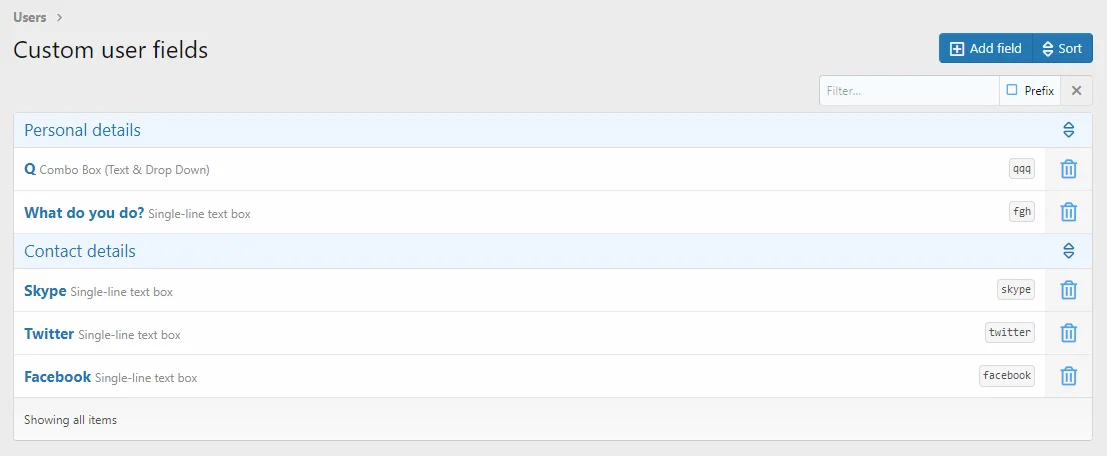The image size is (1107, 456).
Task: Open the Skype field
Action: (x=45, y=290)
